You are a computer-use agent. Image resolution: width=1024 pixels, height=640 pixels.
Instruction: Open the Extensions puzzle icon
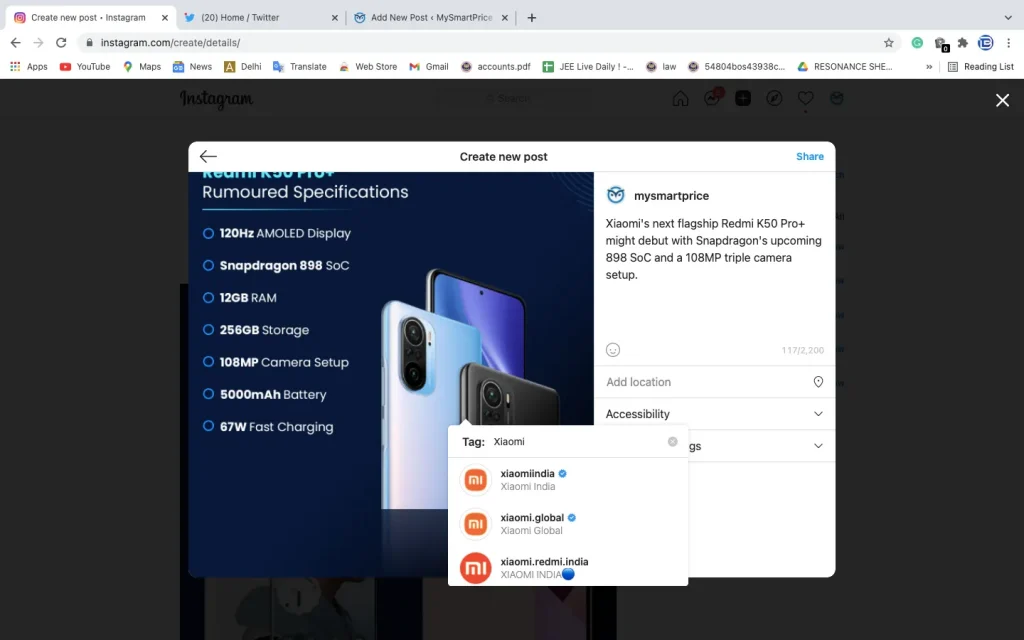(962, 42)
